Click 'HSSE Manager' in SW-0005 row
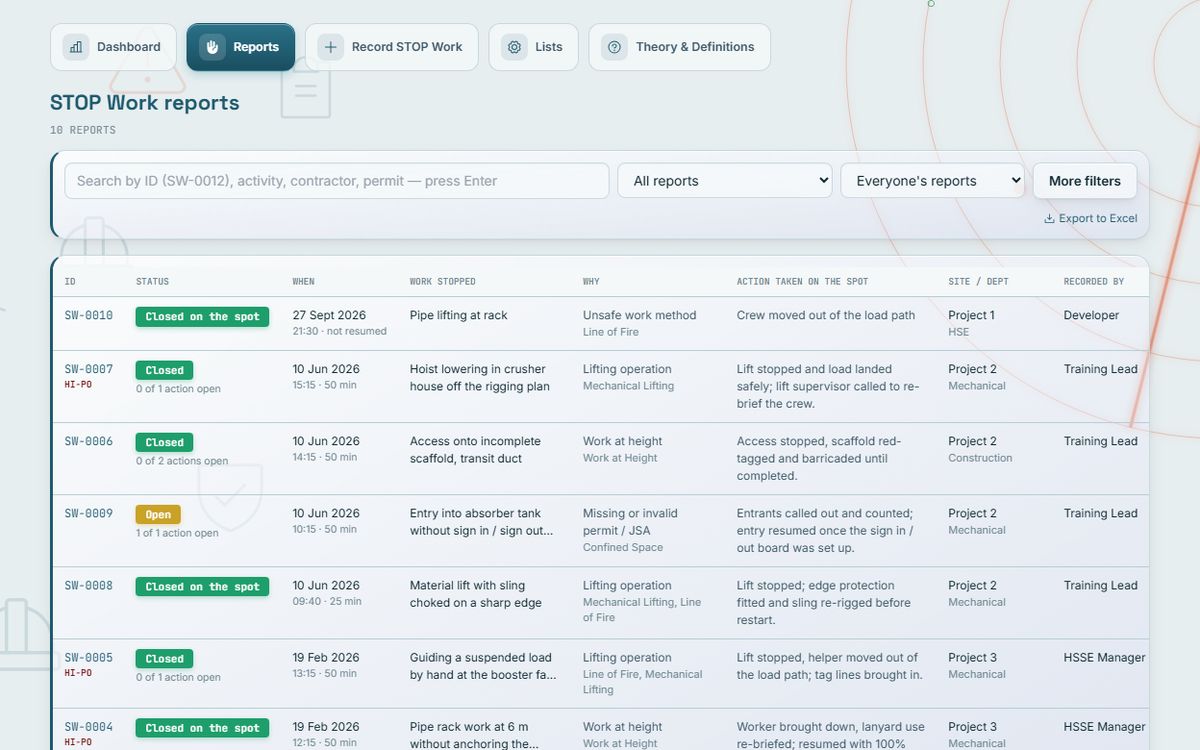Viewport: 1200px width, 750px height. click(1104, 658)
